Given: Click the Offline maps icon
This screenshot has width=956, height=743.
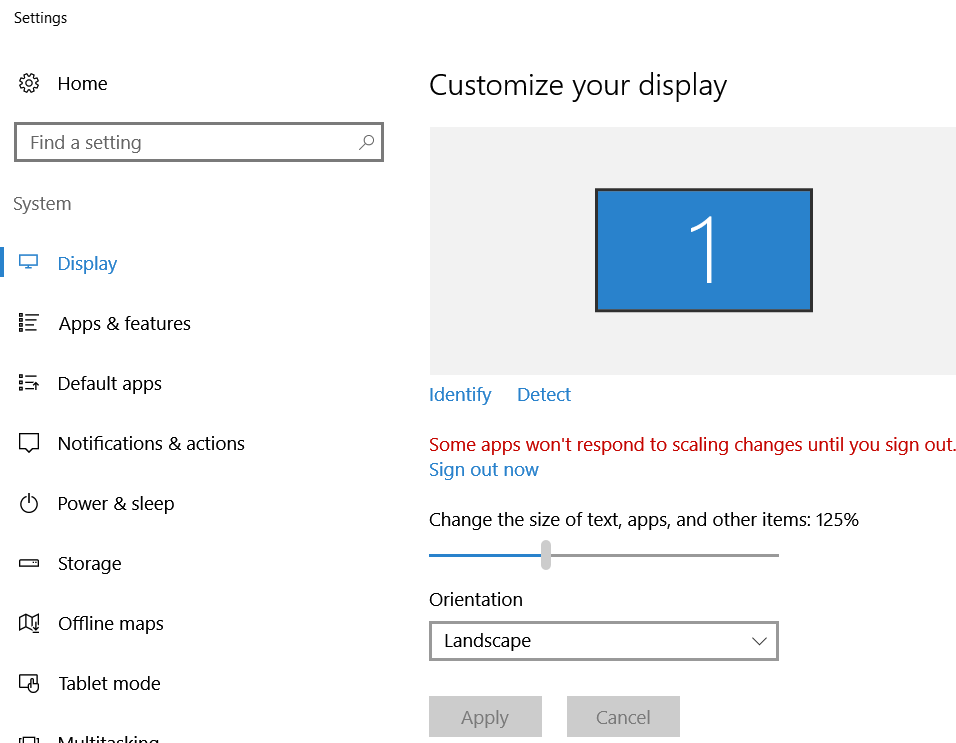Looking at the screenshot, I should click(31, 622).
